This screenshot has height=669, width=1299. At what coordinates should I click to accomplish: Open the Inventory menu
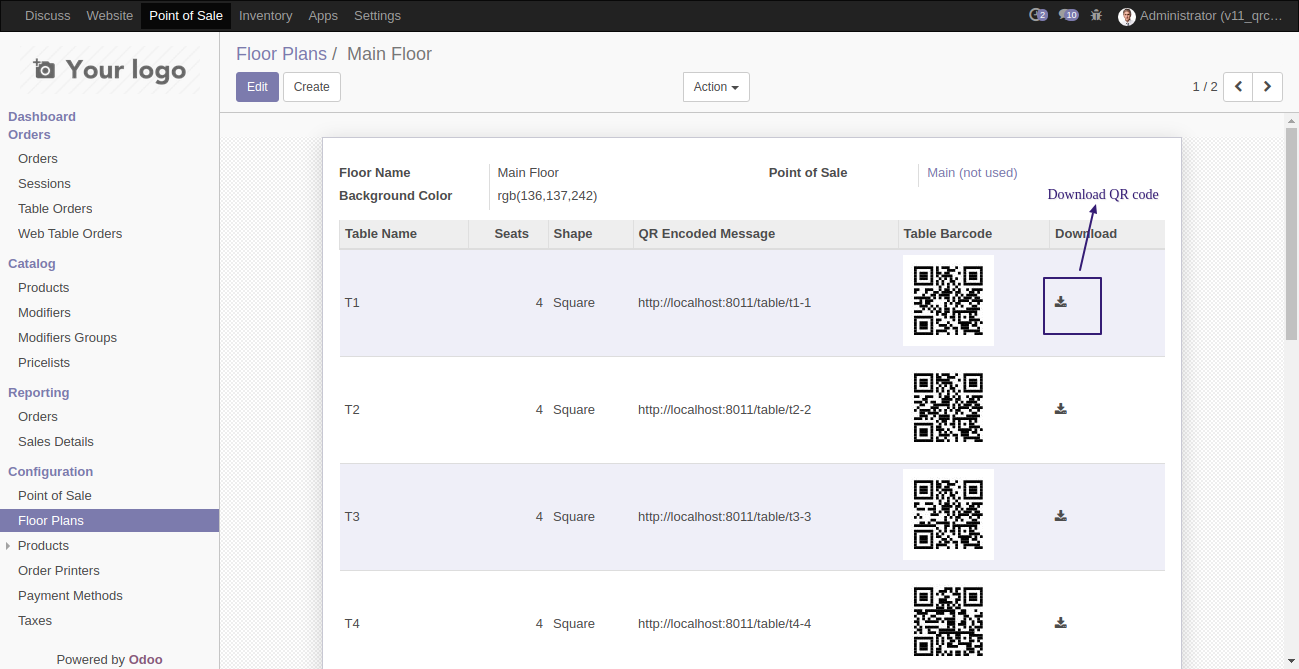pyautogui.click(x=266, y=16)
